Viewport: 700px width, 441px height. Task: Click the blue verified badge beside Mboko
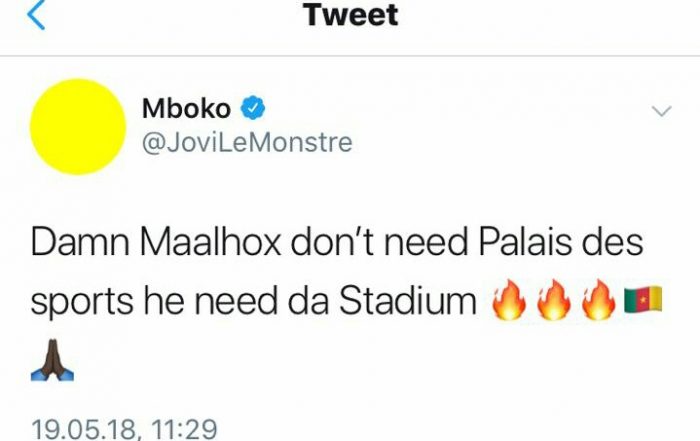coord(256,108)
